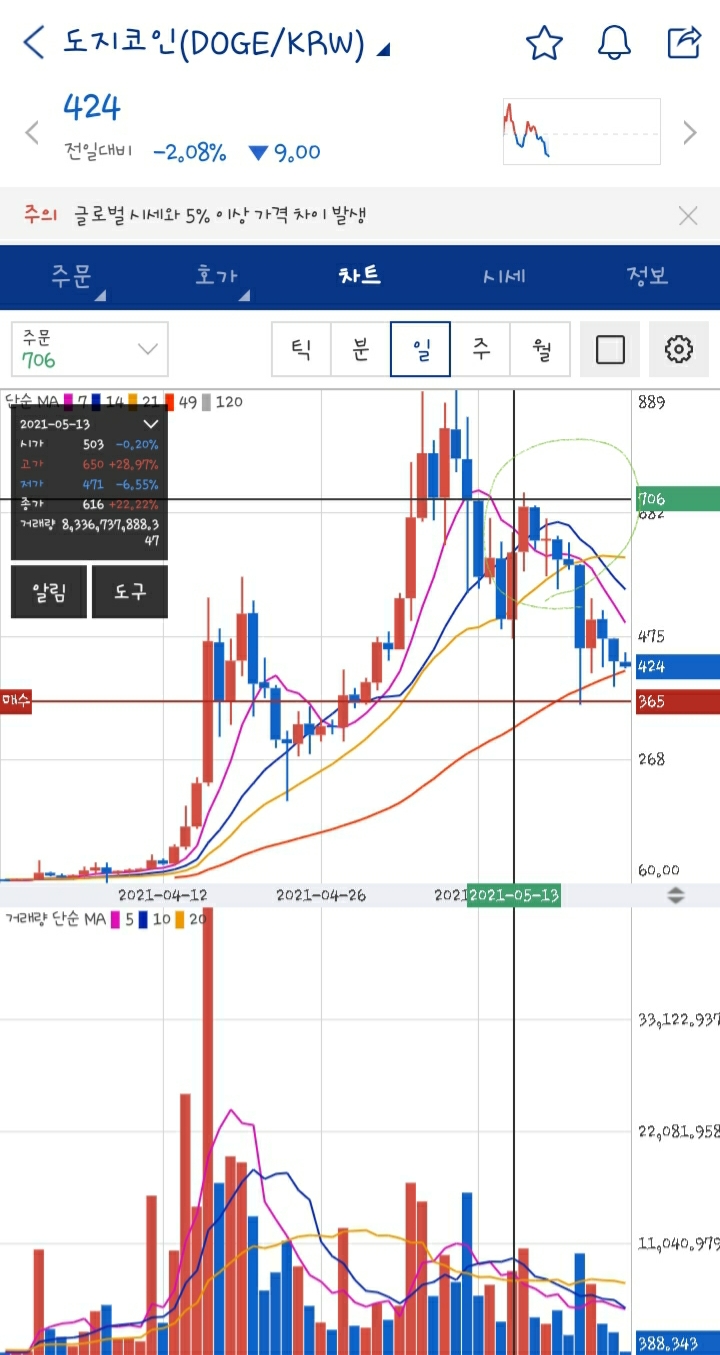Open price alerts via the bell icon

tap(614, 43)
